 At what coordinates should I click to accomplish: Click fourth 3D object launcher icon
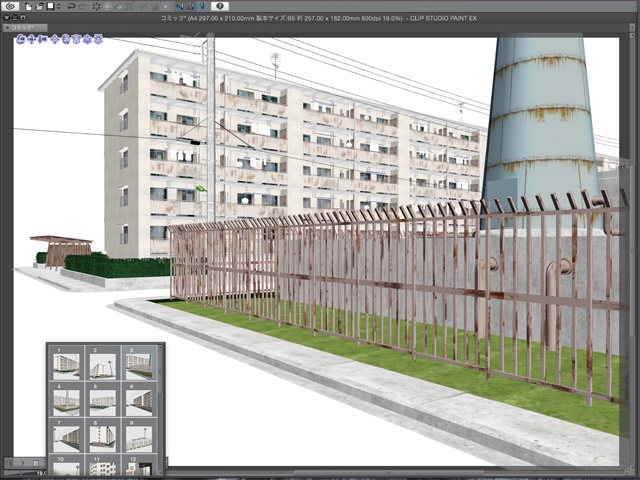point(56,39)
